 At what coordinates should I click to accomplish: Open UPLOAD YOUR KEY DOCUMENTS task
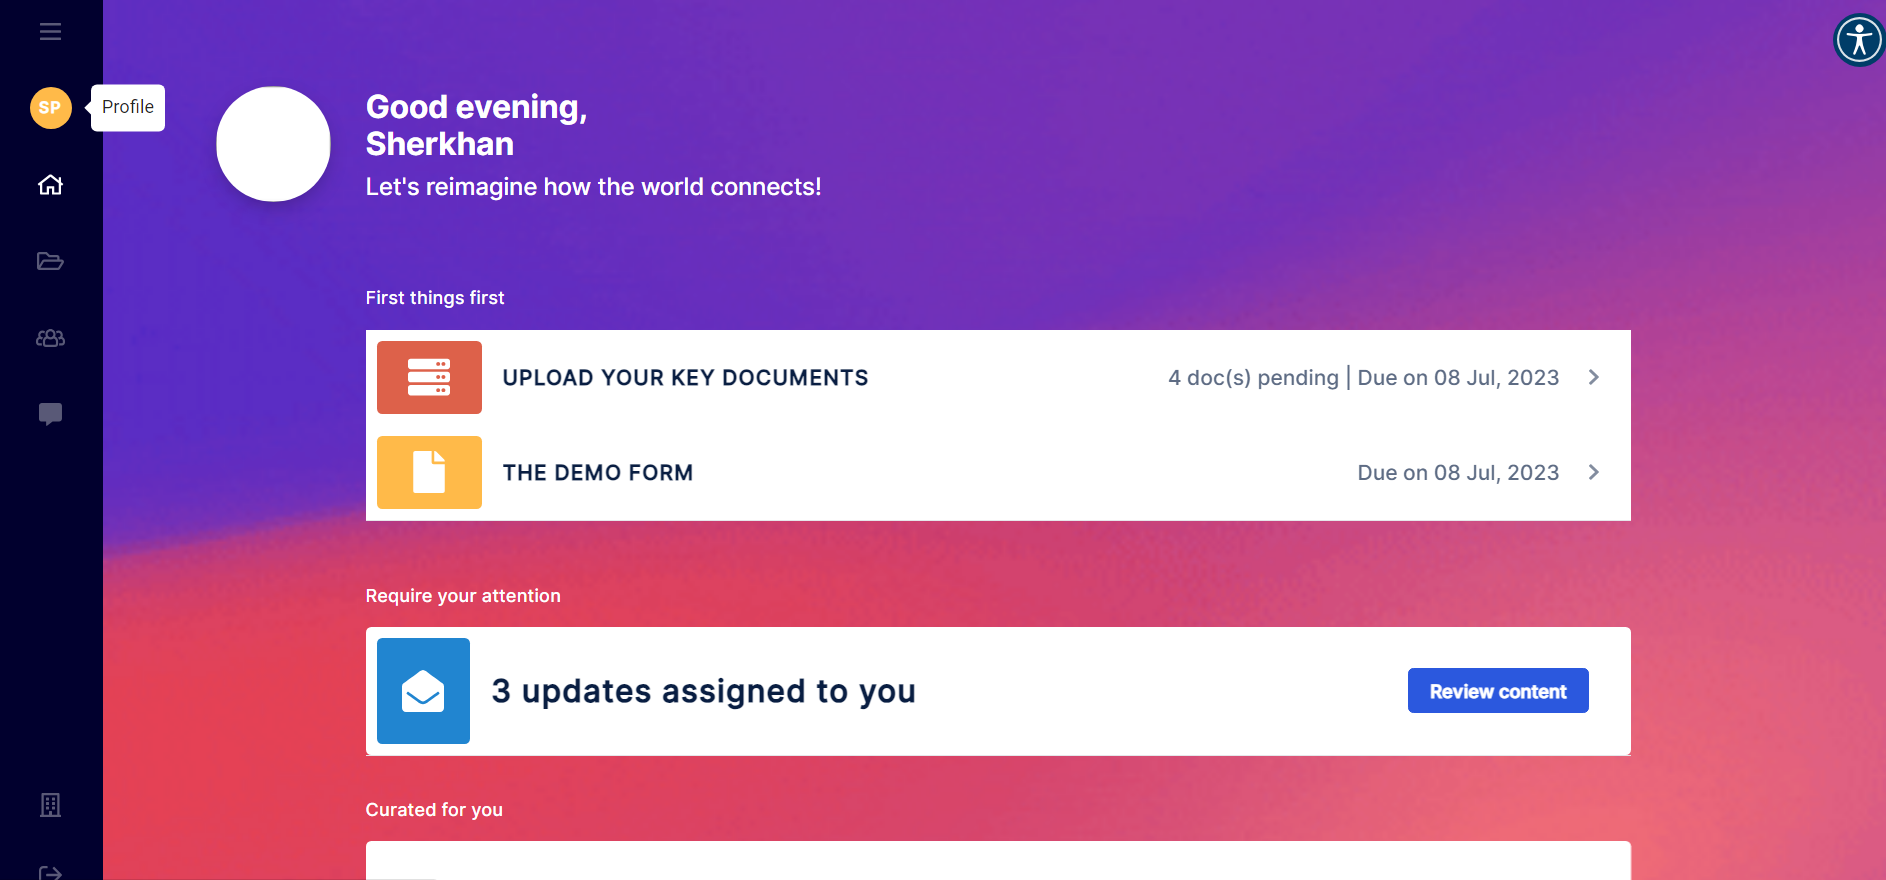(998, 378)
